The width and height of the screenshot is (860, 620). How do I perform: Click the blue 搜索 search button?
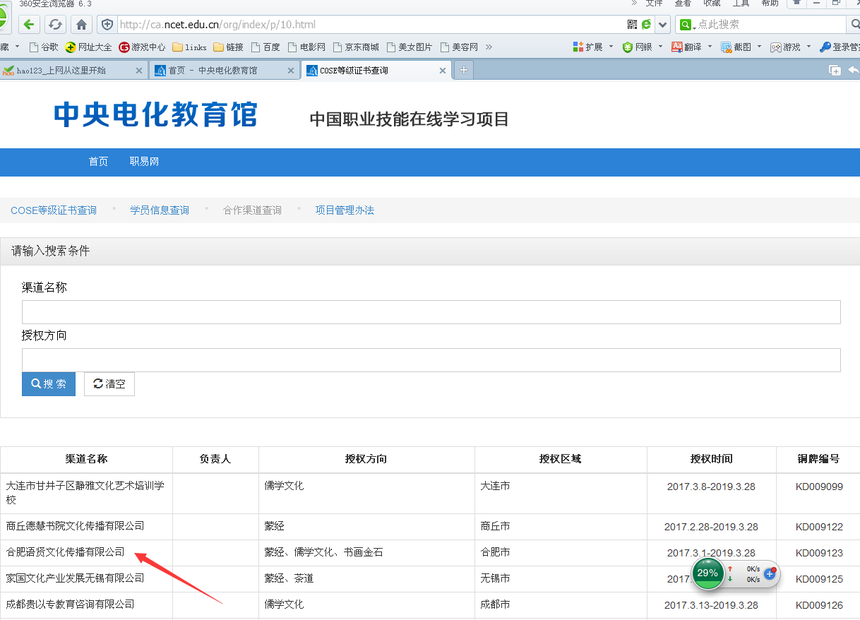point(49,384)
